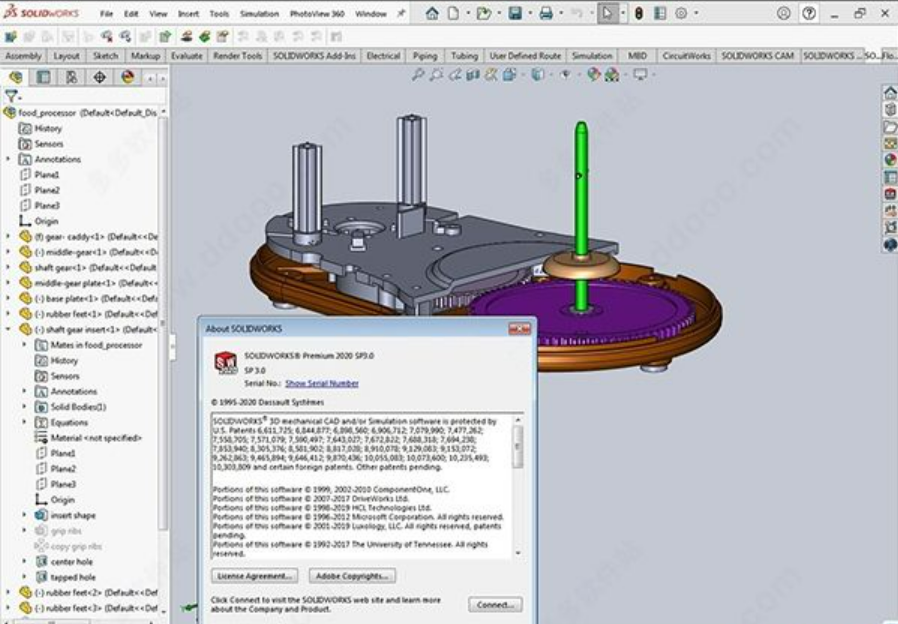Open the New document dropdown arrow
Image resolution: width=898 pixels, height=624 pixels.
(468, 13)
